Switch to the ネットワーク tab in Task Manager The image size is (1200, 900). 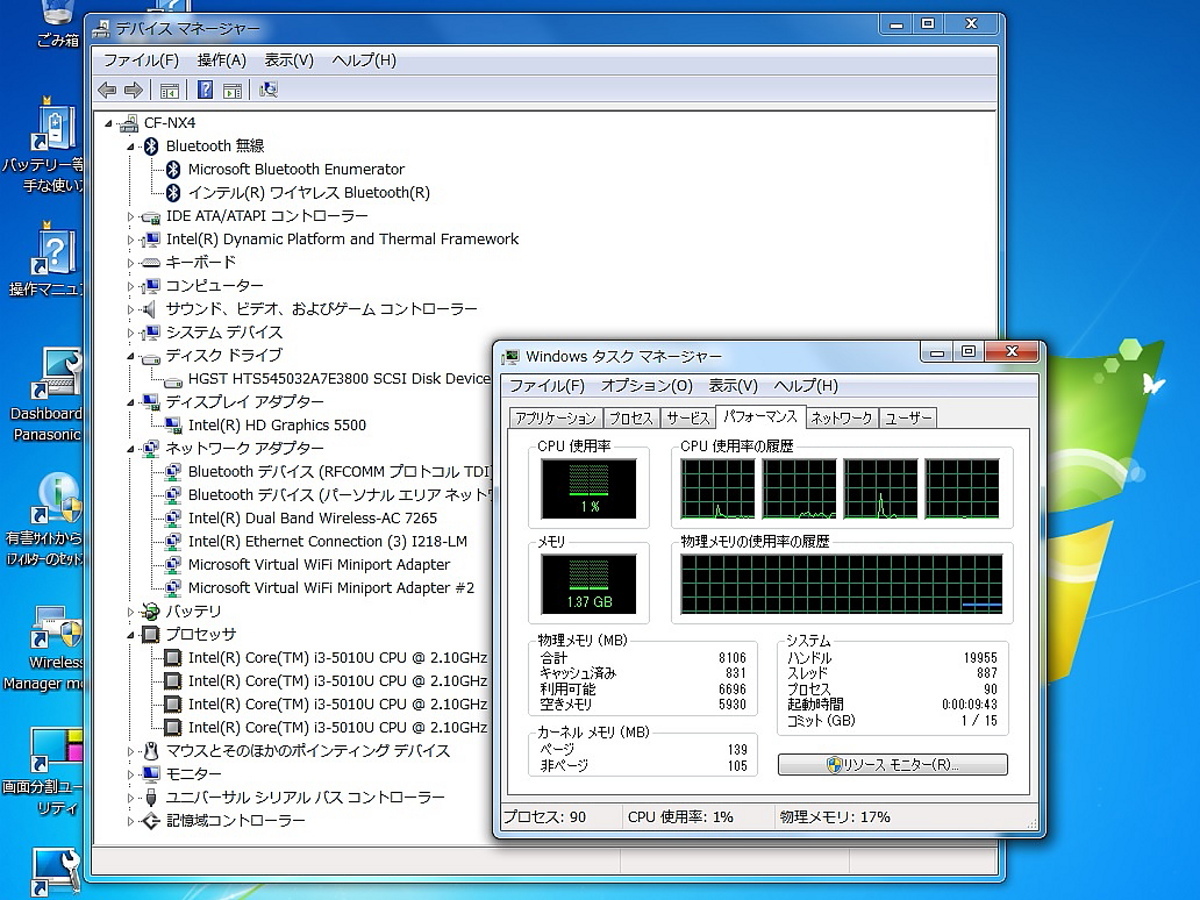pyautogui.click(x=841, y=418)
